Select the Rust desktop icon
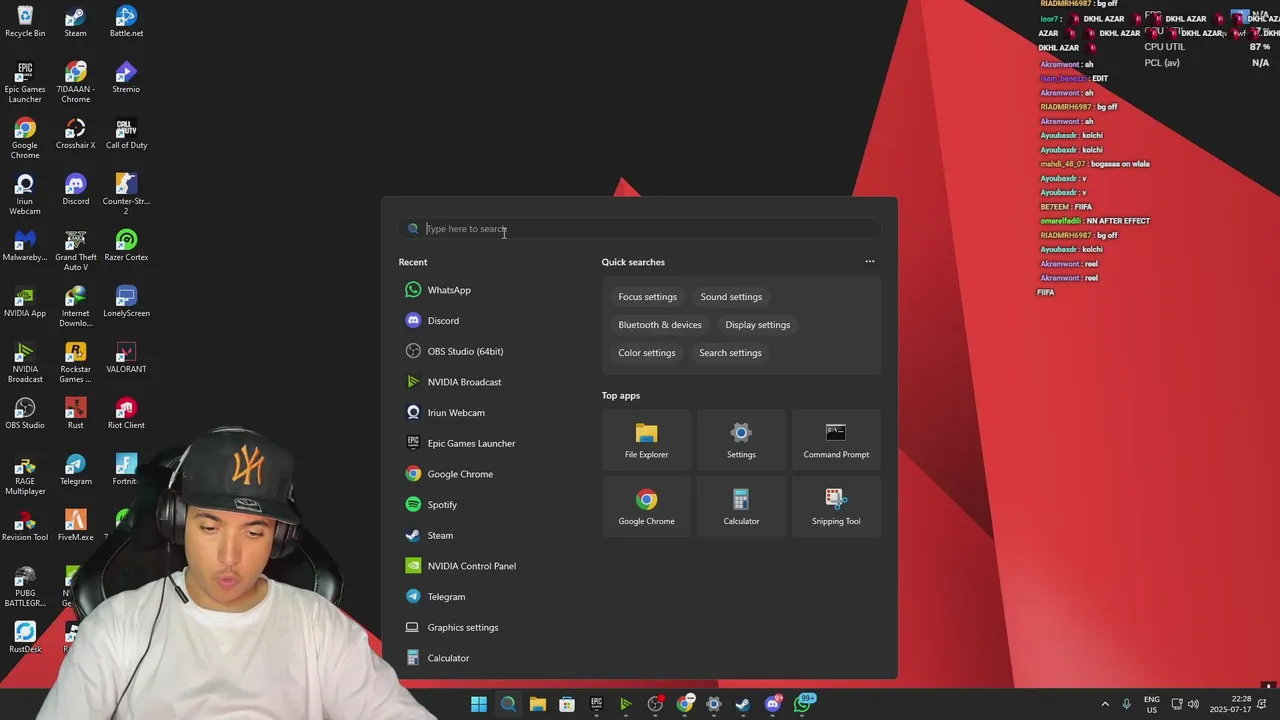Screen dimensions: 1280x720 (75, 414)
